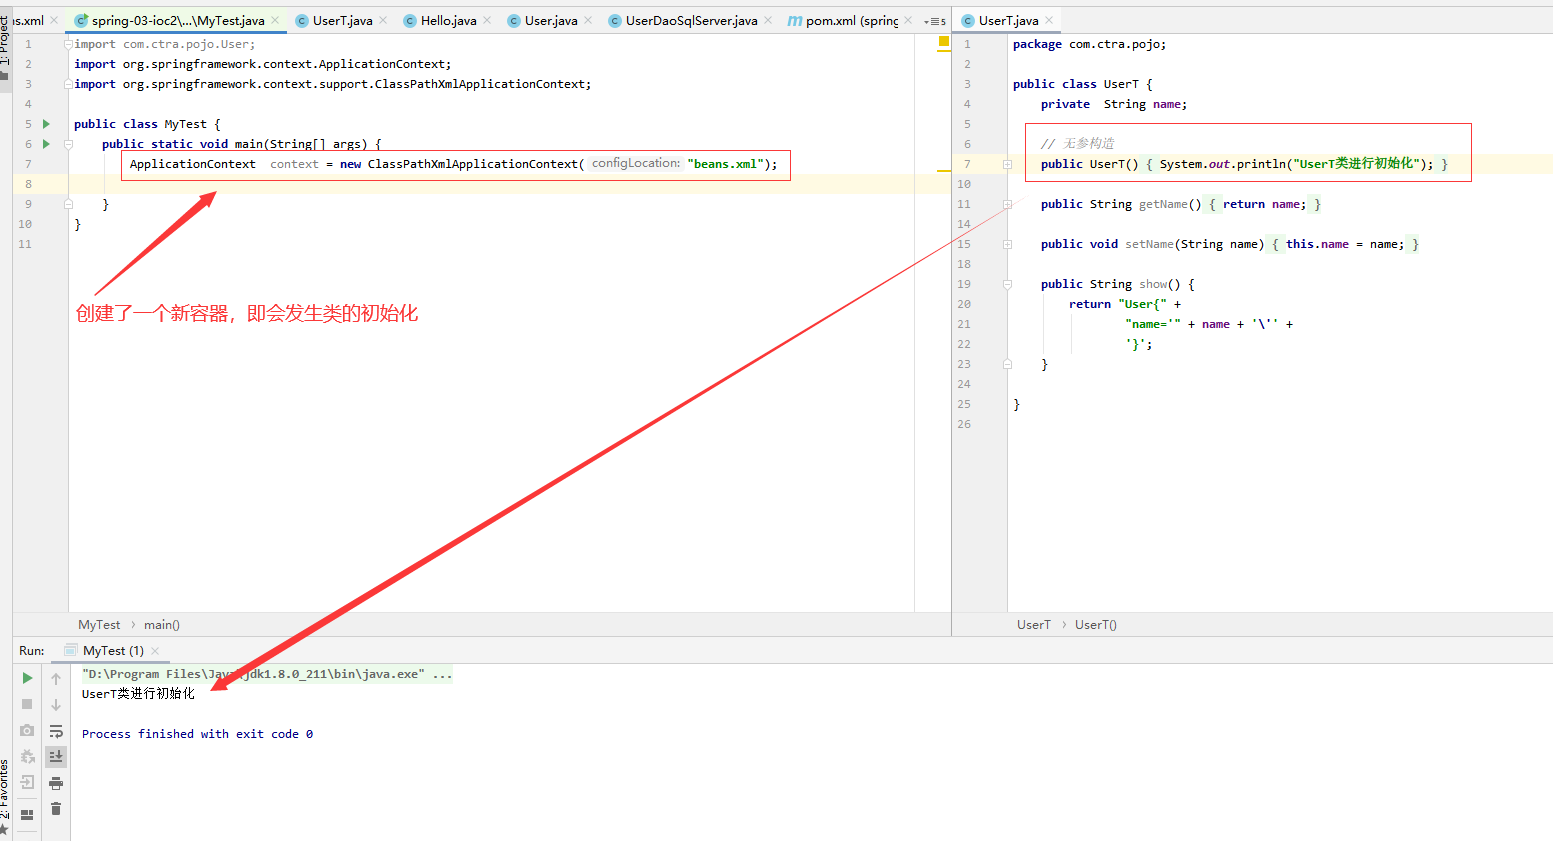The width and height of the screenshot is (1553, 841).
Task: Open the UserDaoSqlServer.java tab
Action: click(691, 20)
